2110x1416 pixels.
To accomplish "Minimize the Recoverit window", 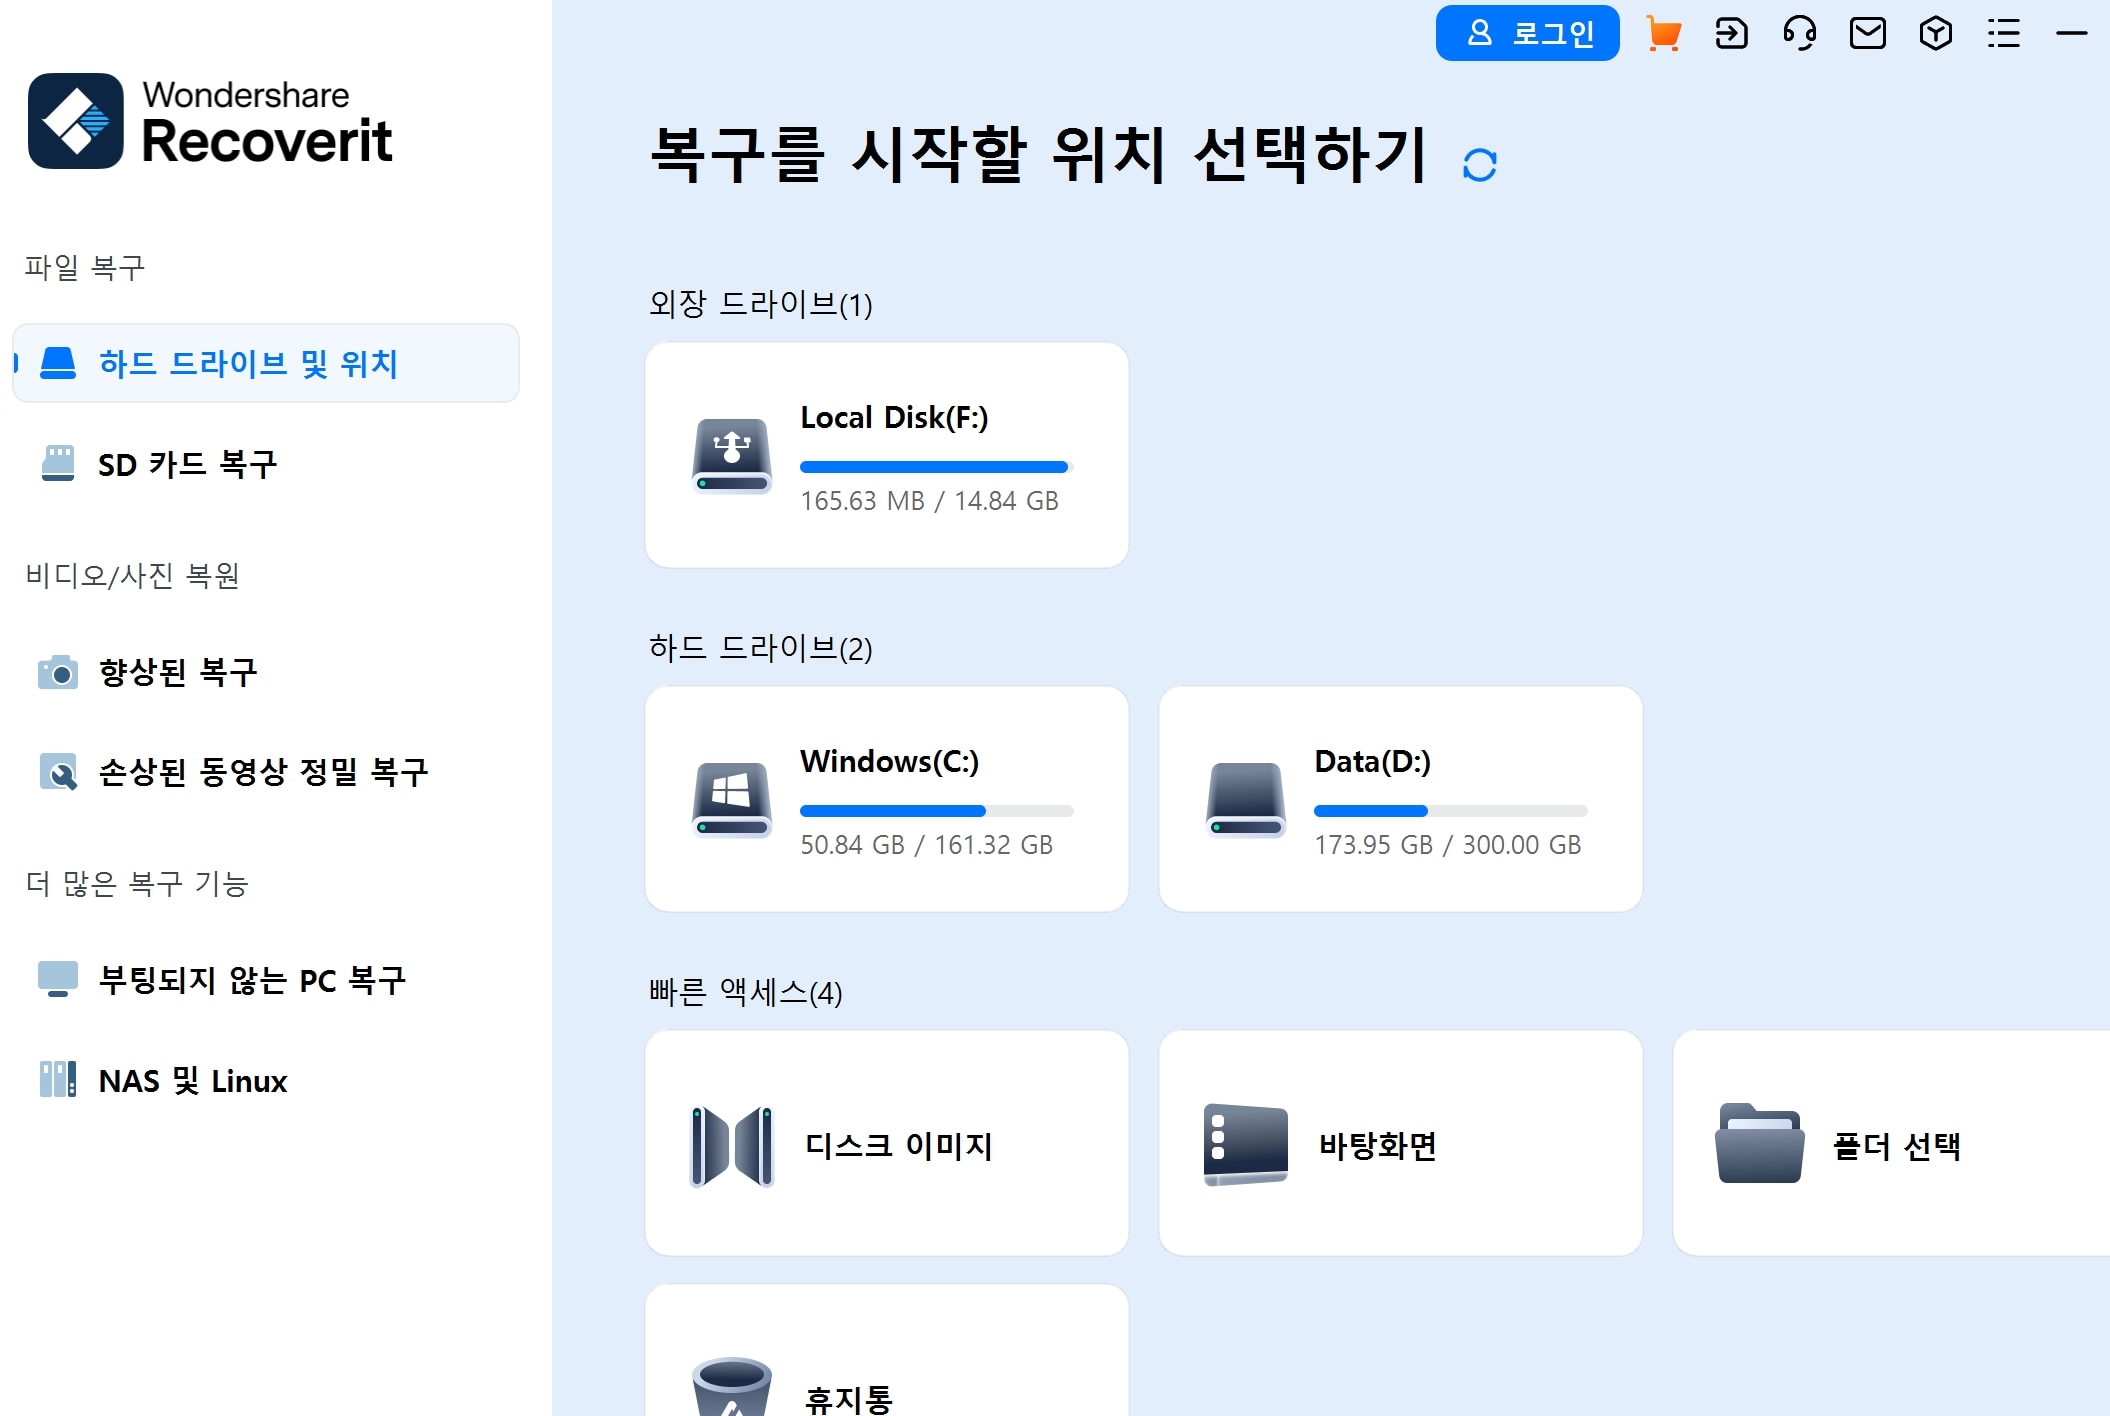I will click(x=2071, y=33).
